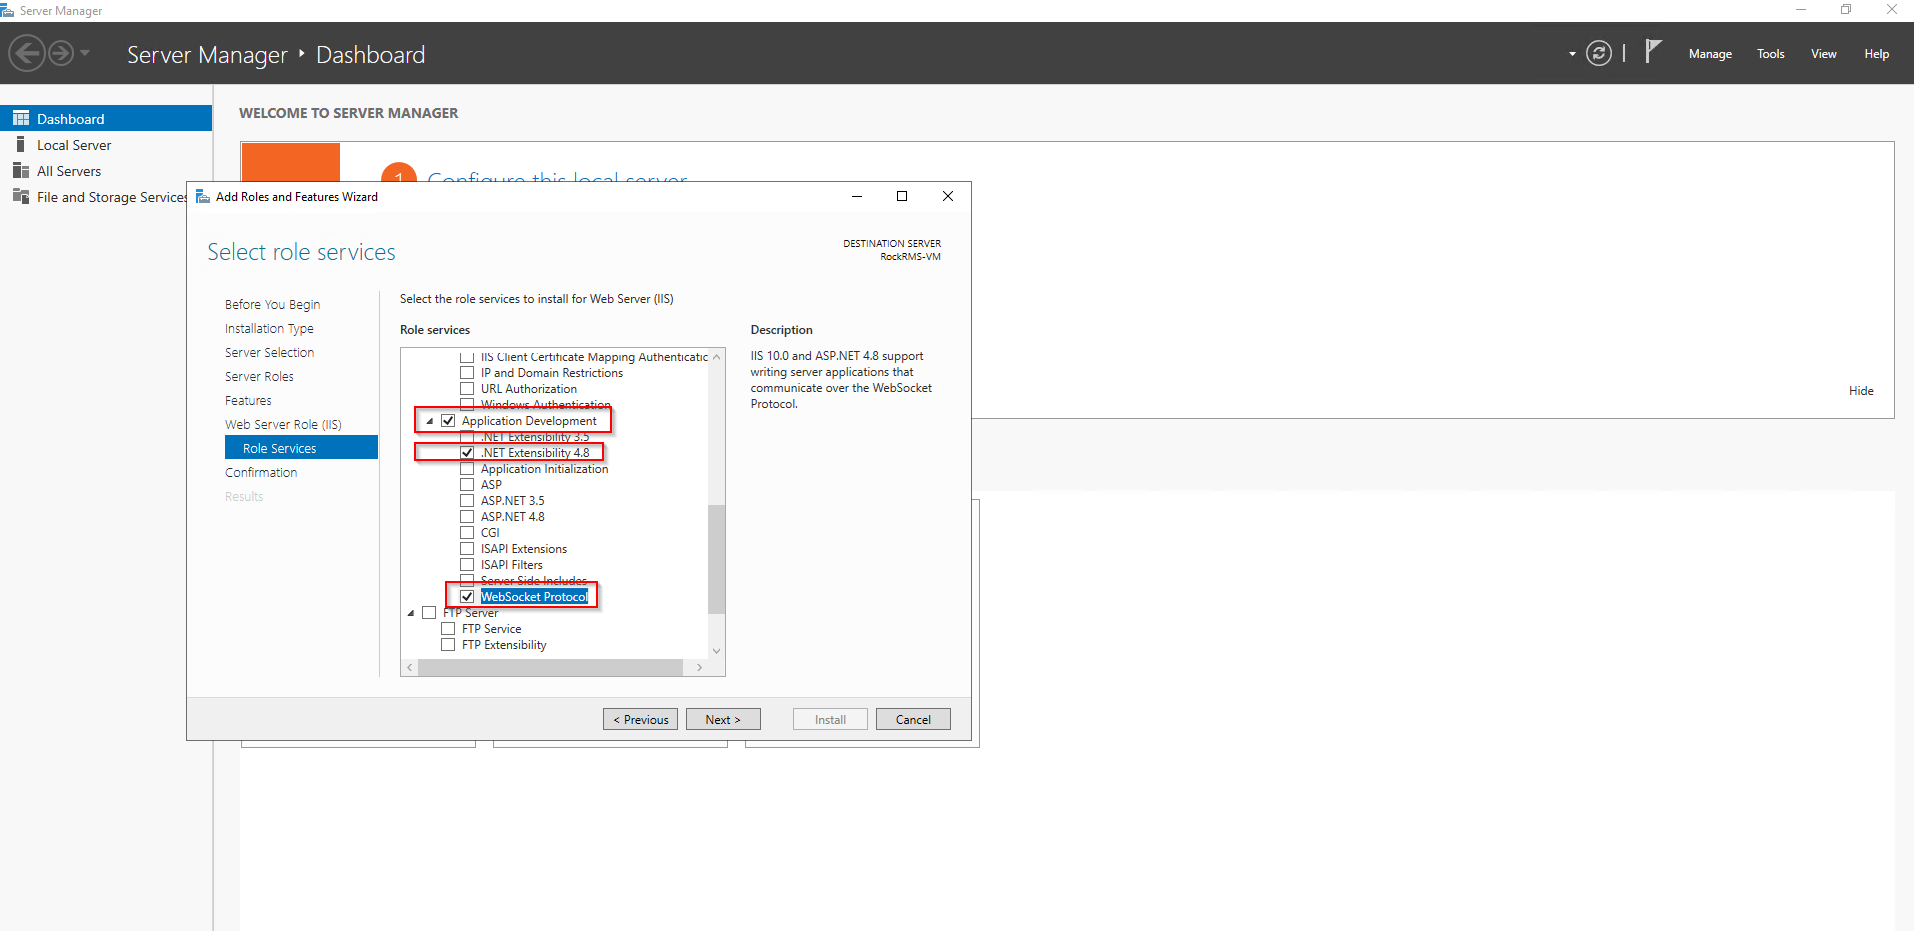
Task: Open the notifications flag icon
Action: tap(1653, 52)
